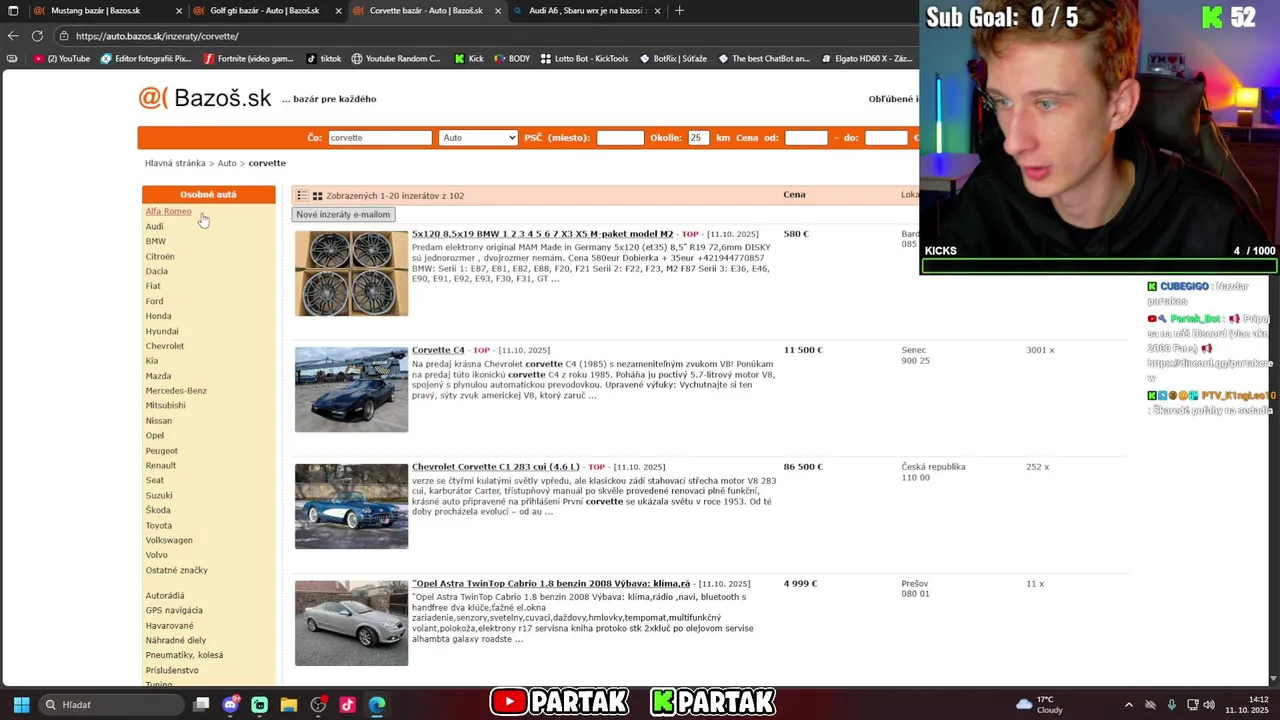
Task: Switch to list view icon in results header
Action: pos(302,196)
